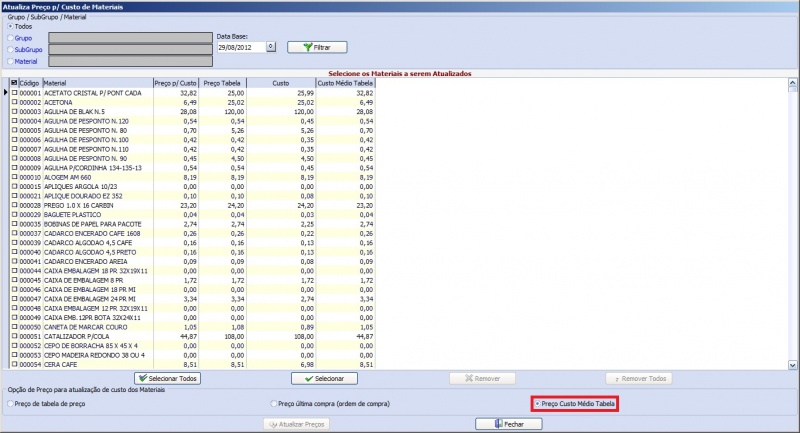Check the box for 000001 ACETATO CRISTAL
Image resolution: width=800 pixels, height=433 pixels.
[x=14, y=93]
